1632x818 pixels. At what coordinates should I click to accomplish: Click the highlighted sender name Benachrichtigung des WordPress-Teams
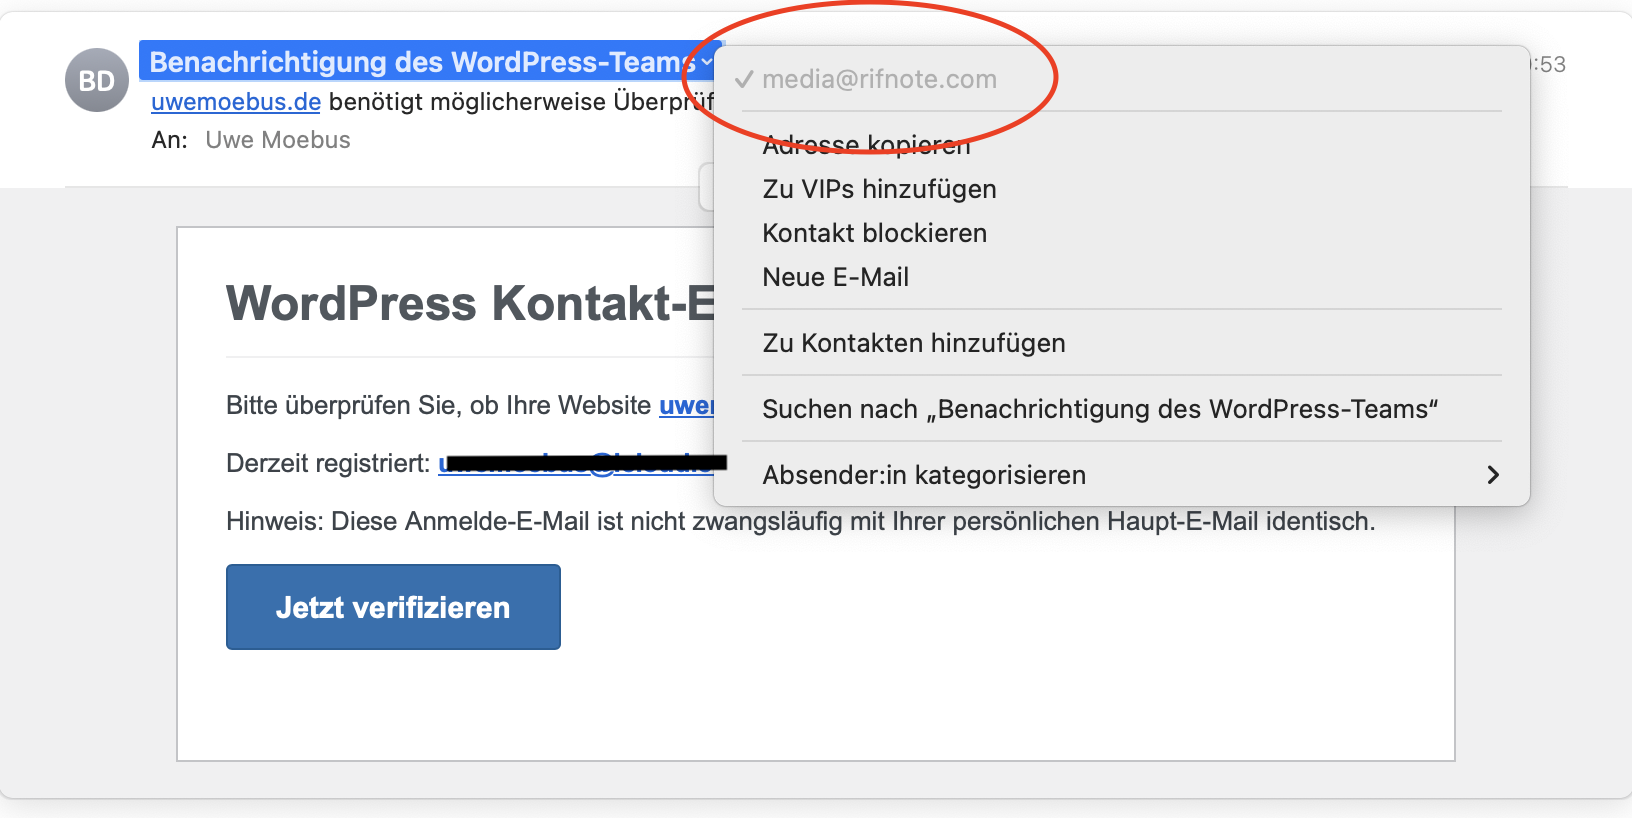420,62
